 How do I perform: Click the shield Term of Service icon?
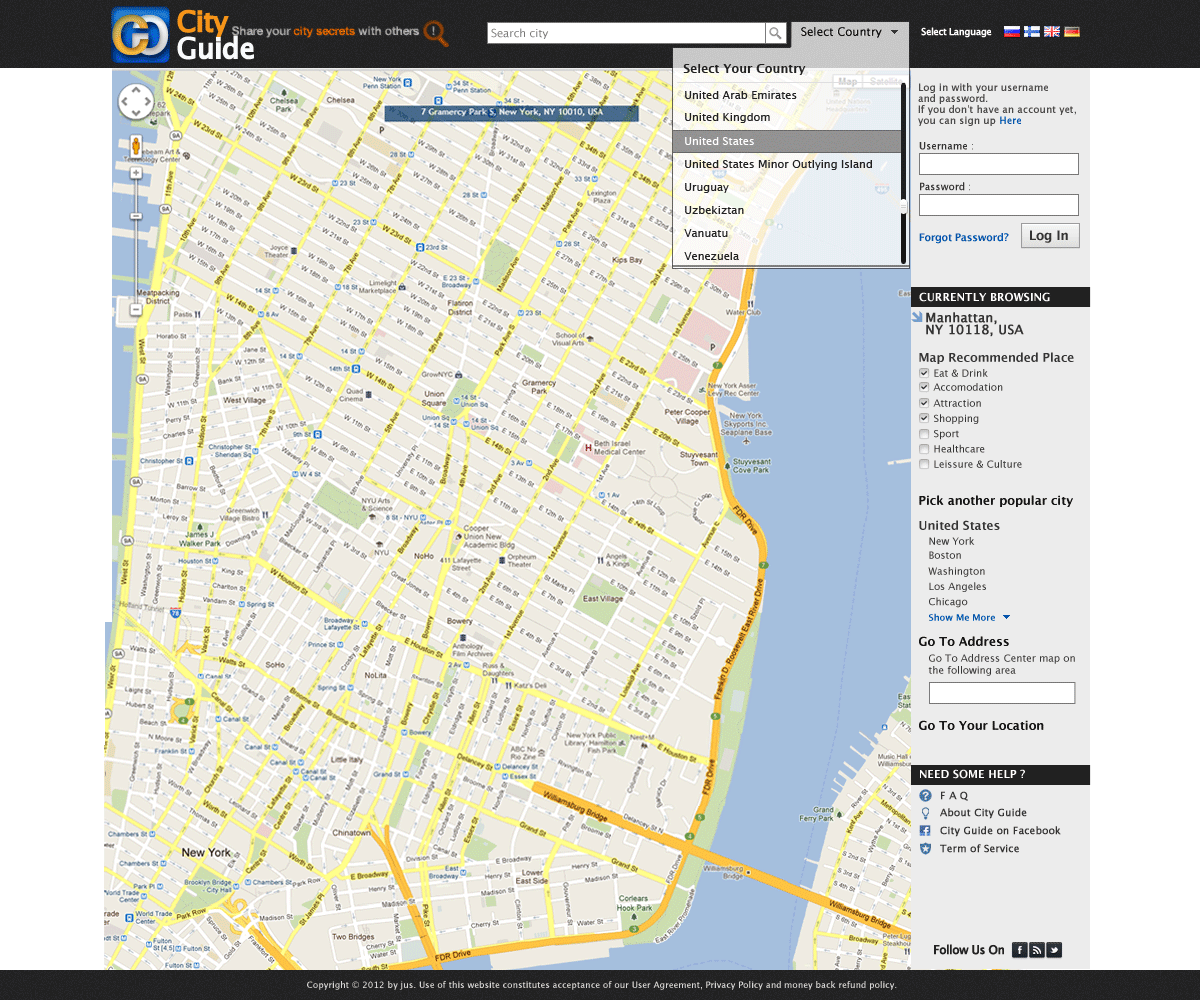pos(925,849)
